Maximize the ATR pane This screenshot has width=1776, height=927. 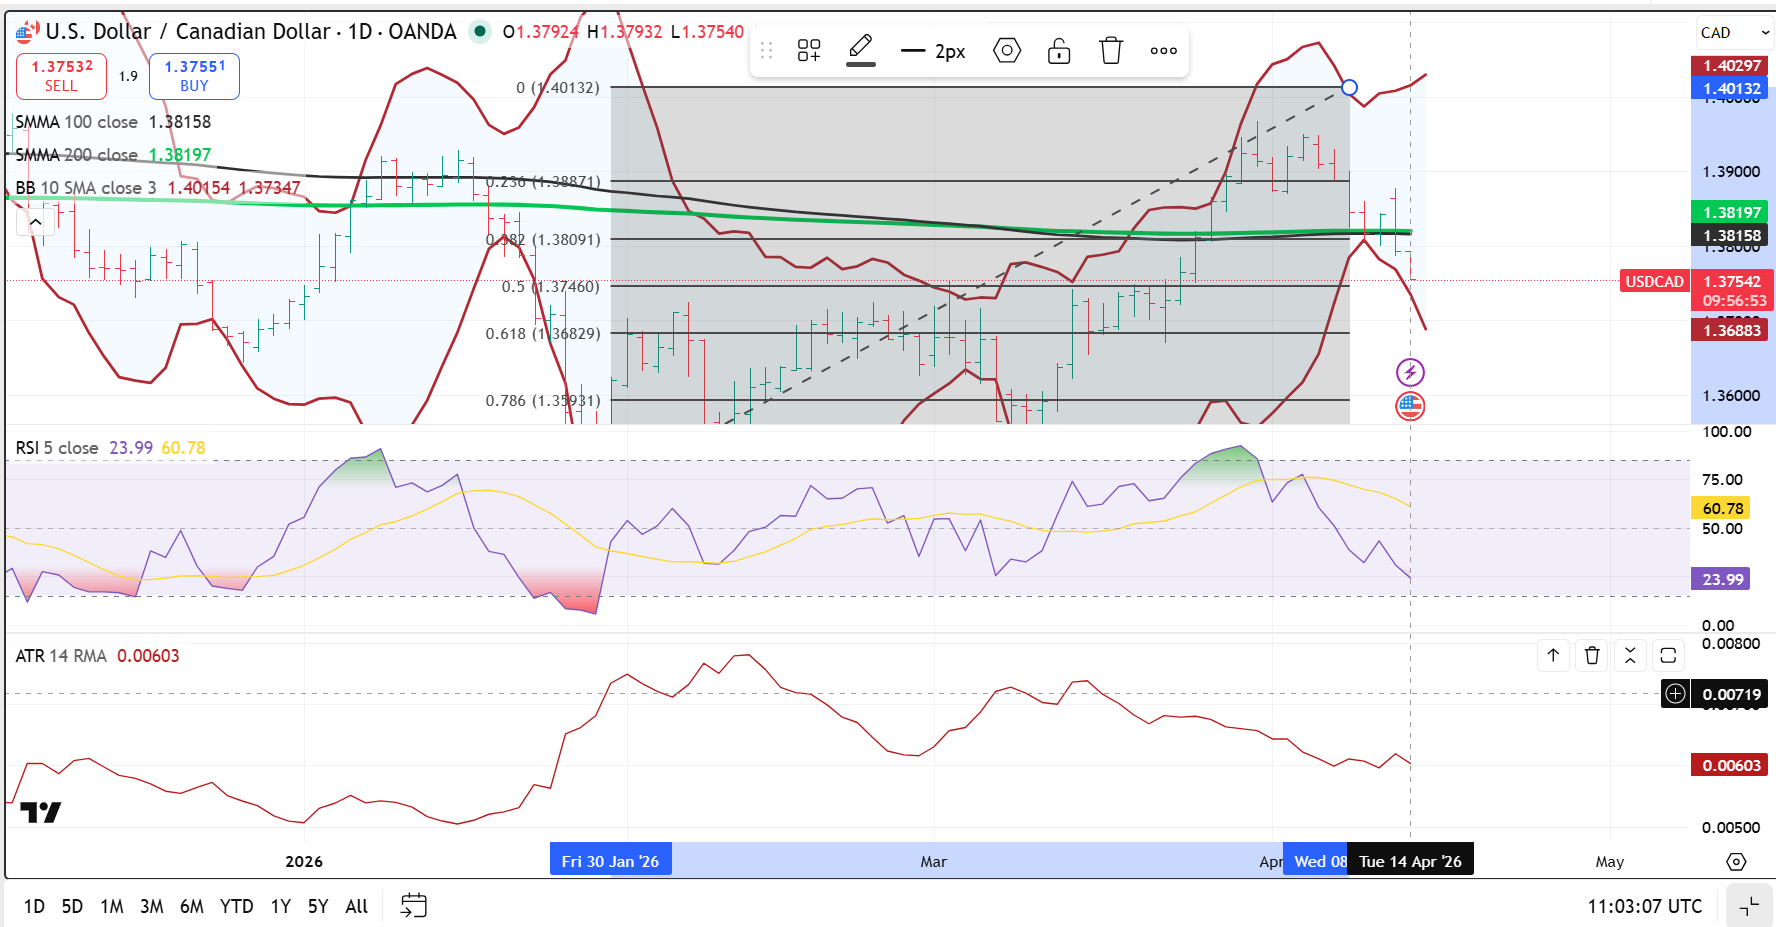[x=1668, y=655]
